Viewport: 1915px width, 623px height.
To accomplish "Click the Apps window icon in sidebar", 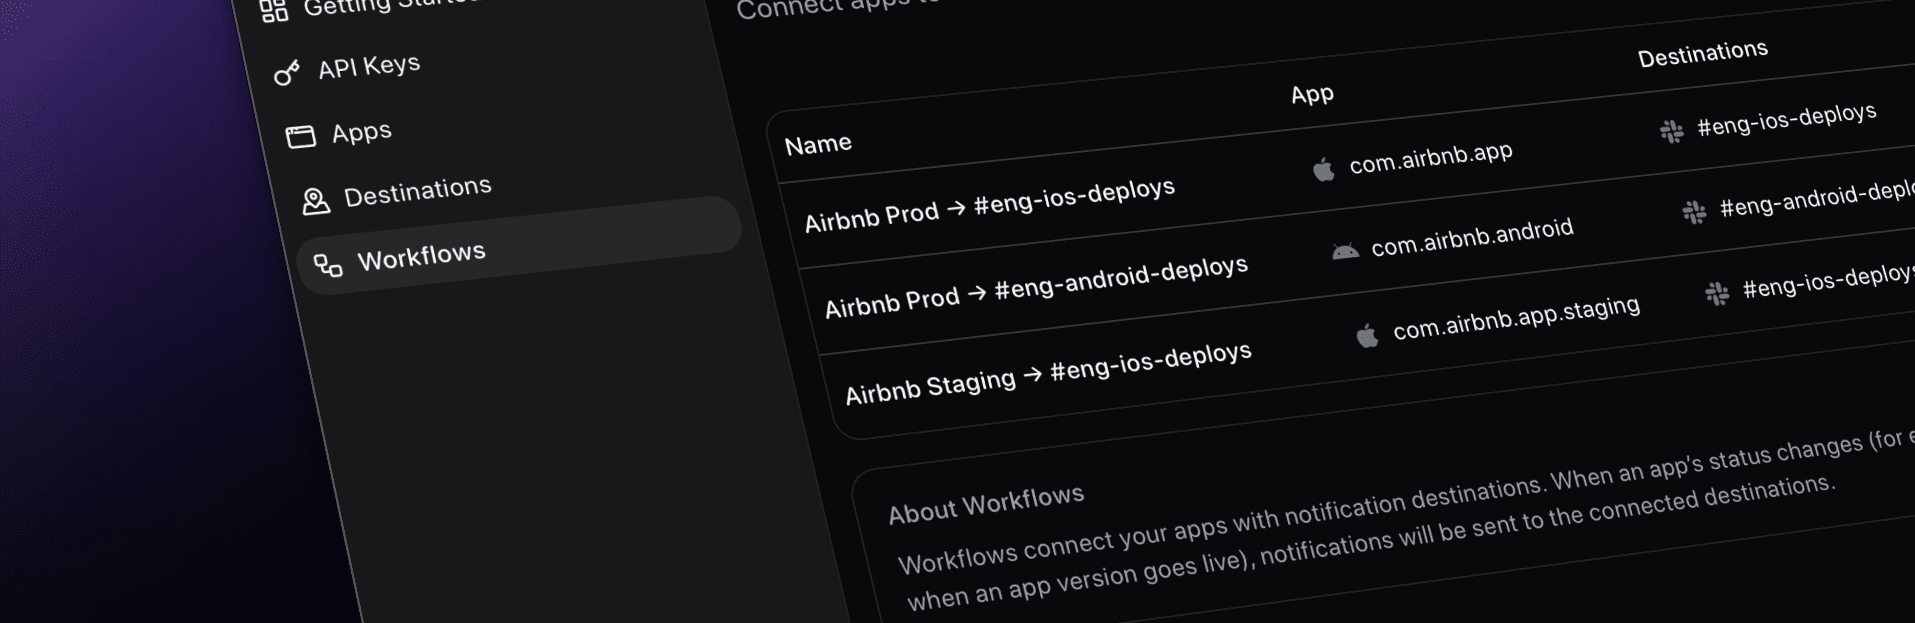I will point(301,136).
